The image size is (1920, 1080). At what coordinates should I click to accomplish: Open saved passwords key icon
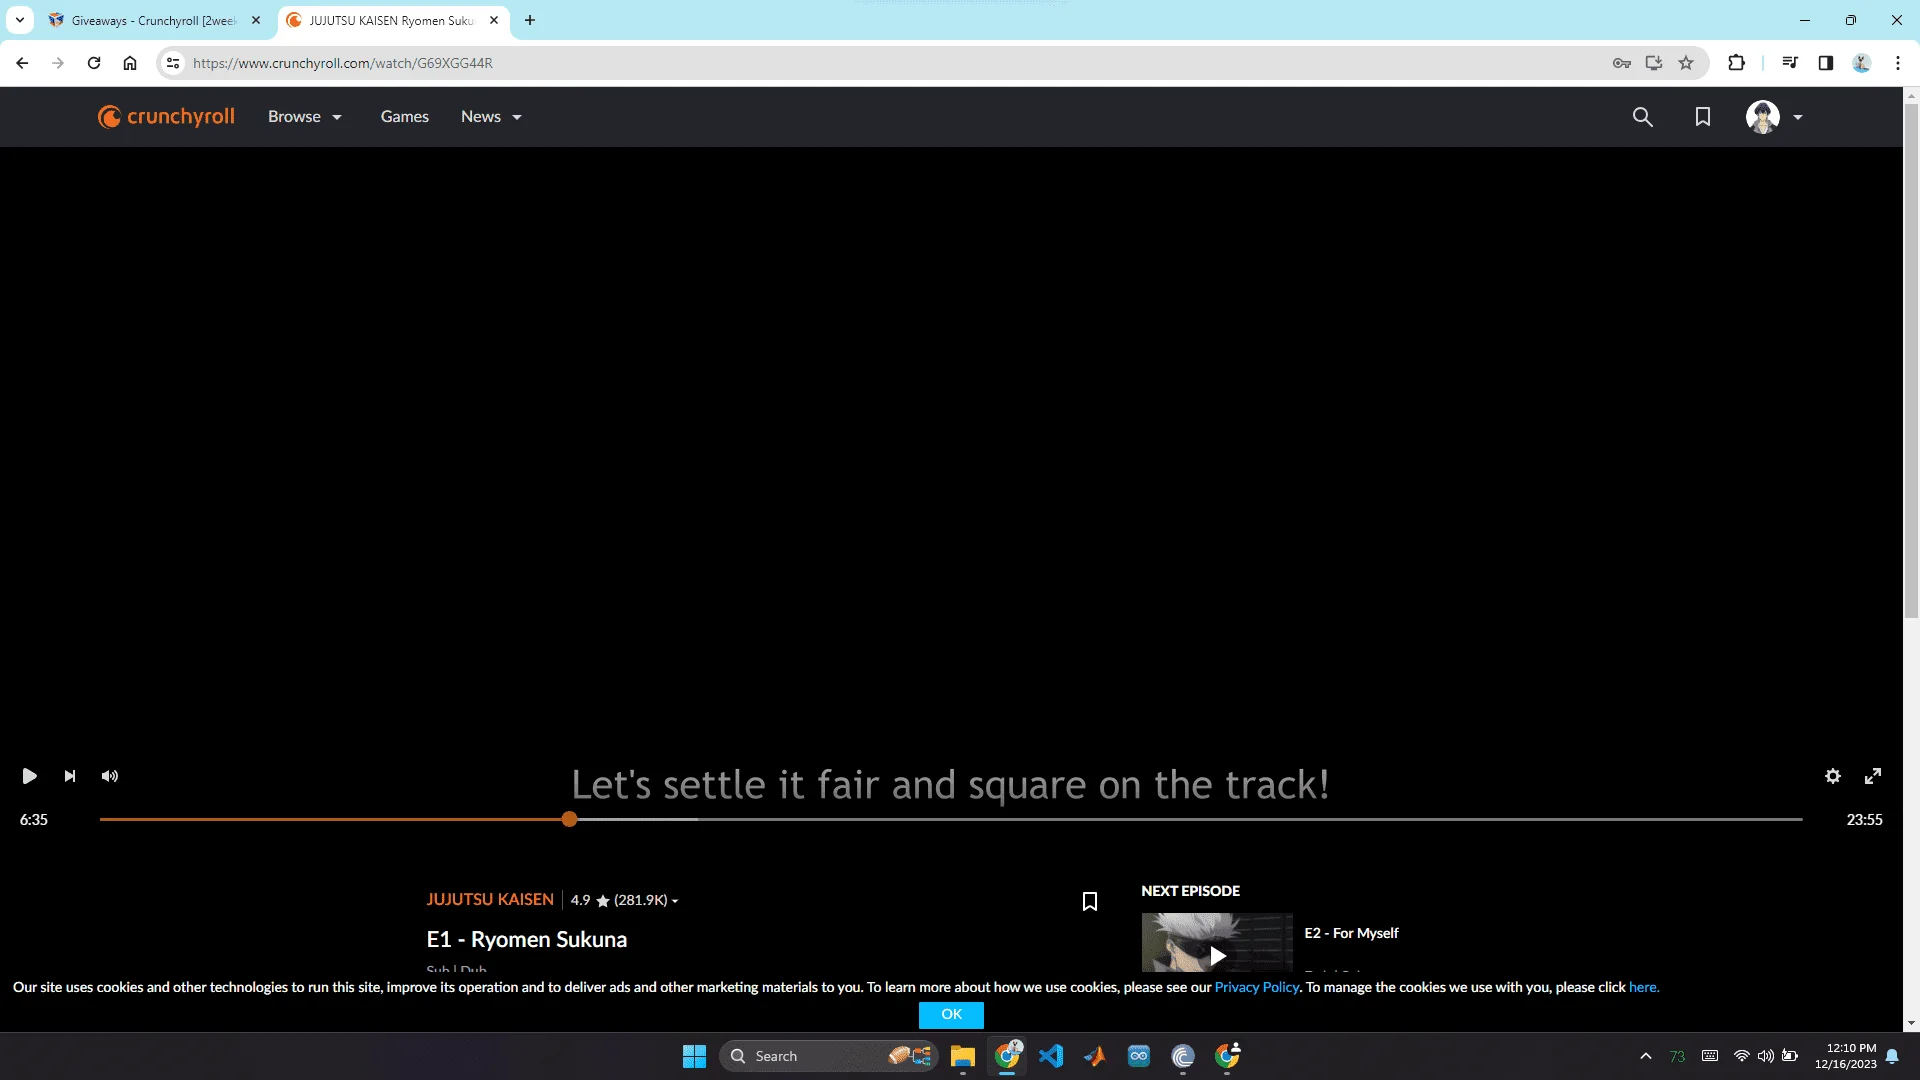[x=1622, y=63]
